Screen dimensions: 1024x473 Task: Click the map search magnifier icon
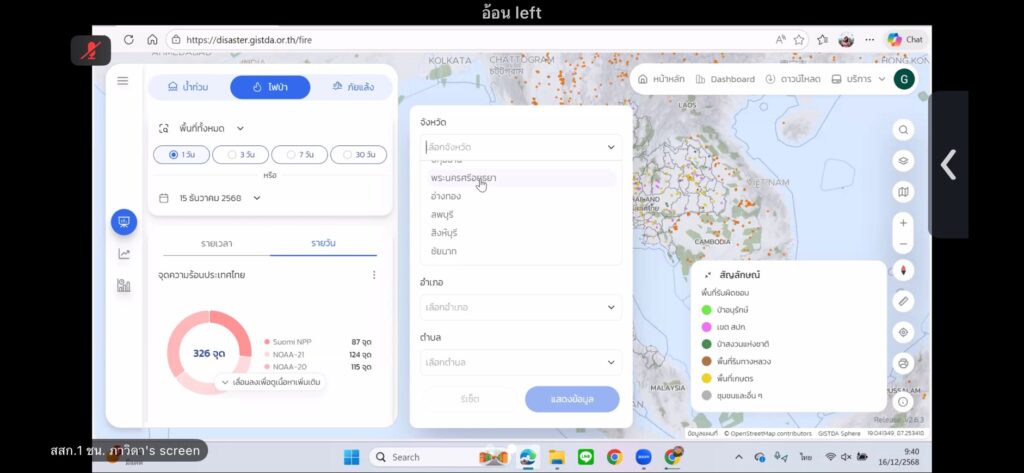pyautogui.click(x=903, y=130)
